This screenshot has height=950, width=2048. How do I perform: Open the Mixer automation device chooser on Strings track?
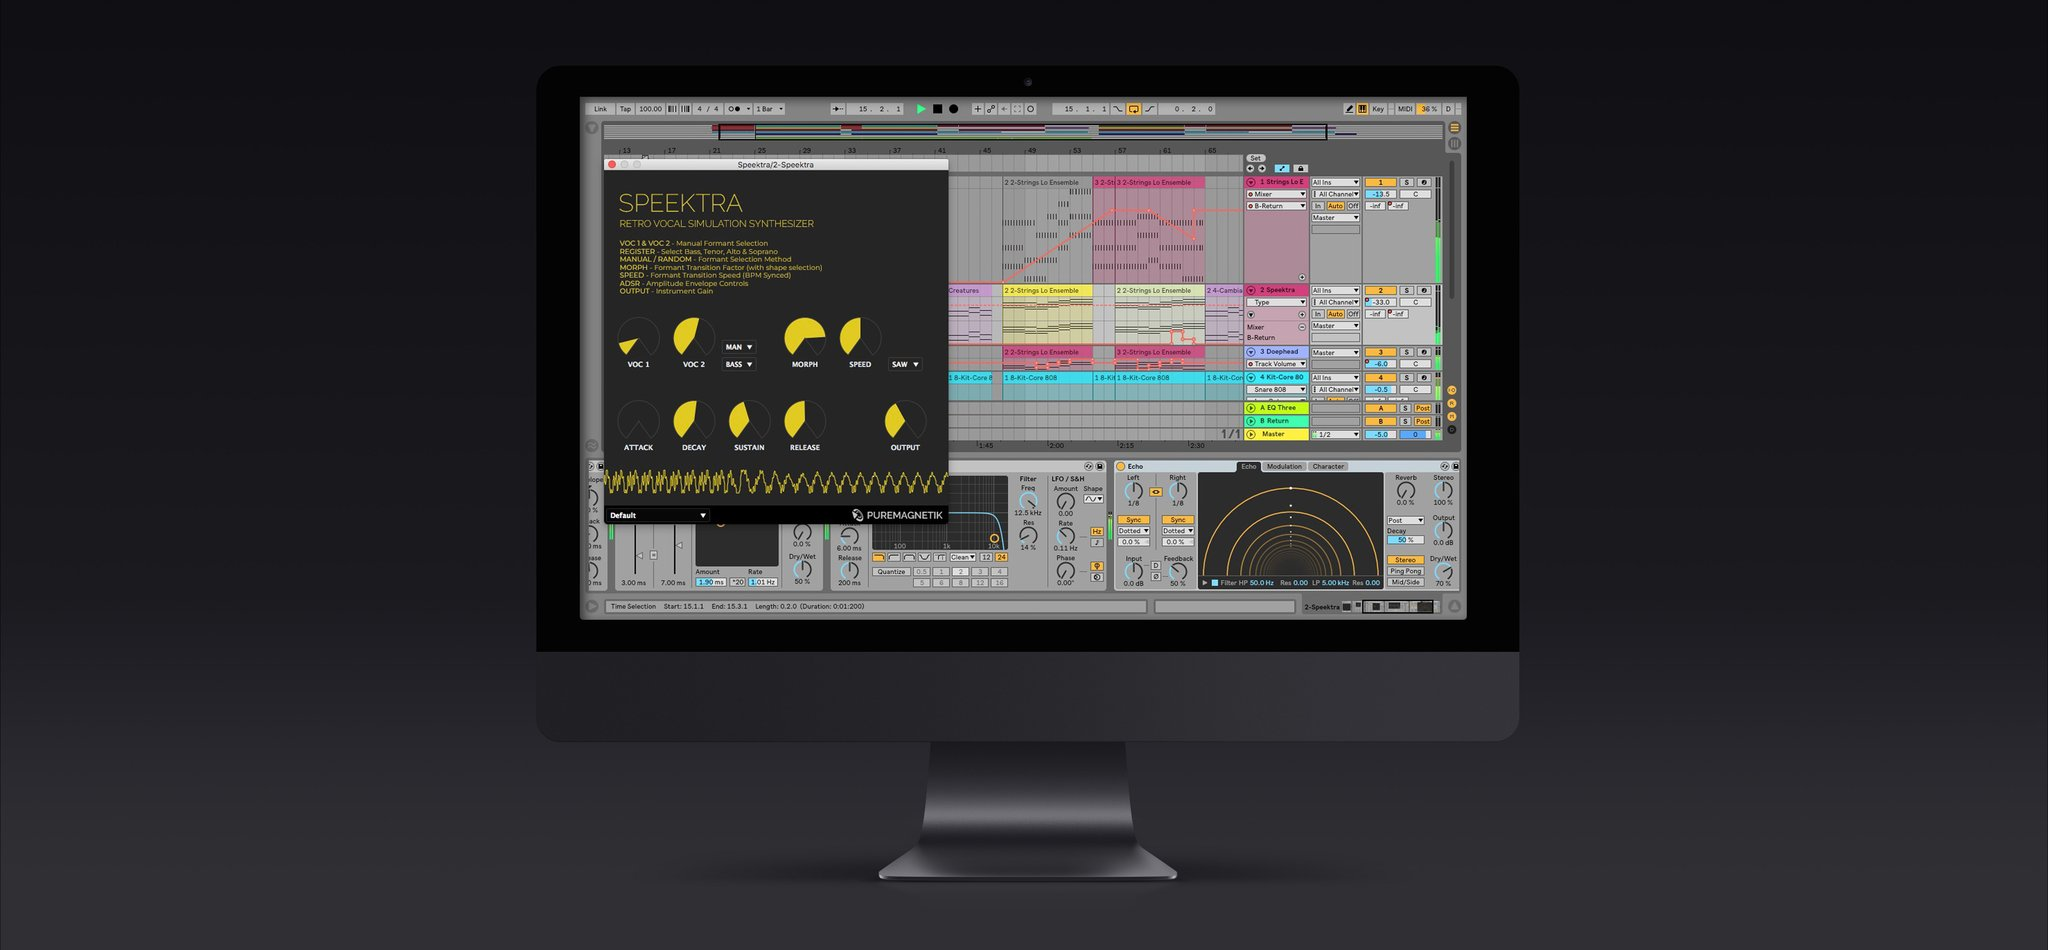pos(1276,194)
